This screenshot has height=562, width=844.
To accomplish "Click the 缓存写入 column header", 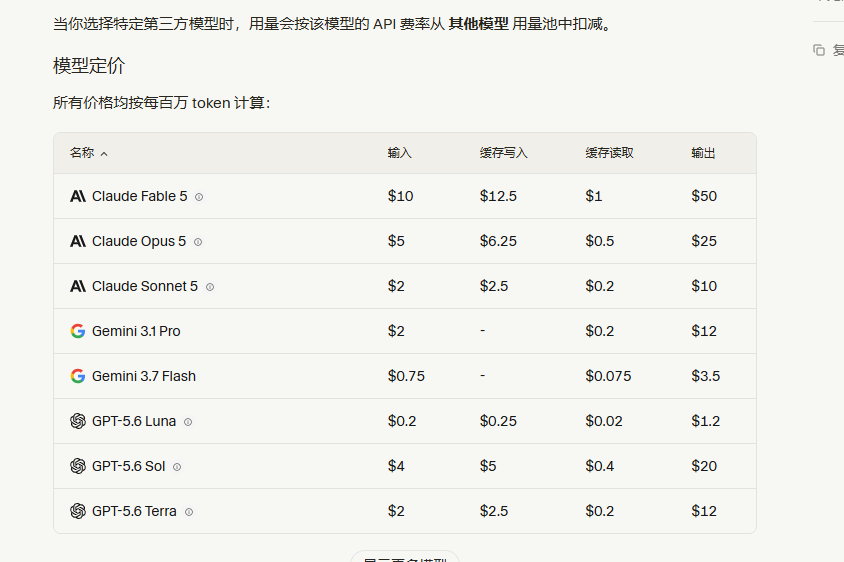I will [504, 153].
